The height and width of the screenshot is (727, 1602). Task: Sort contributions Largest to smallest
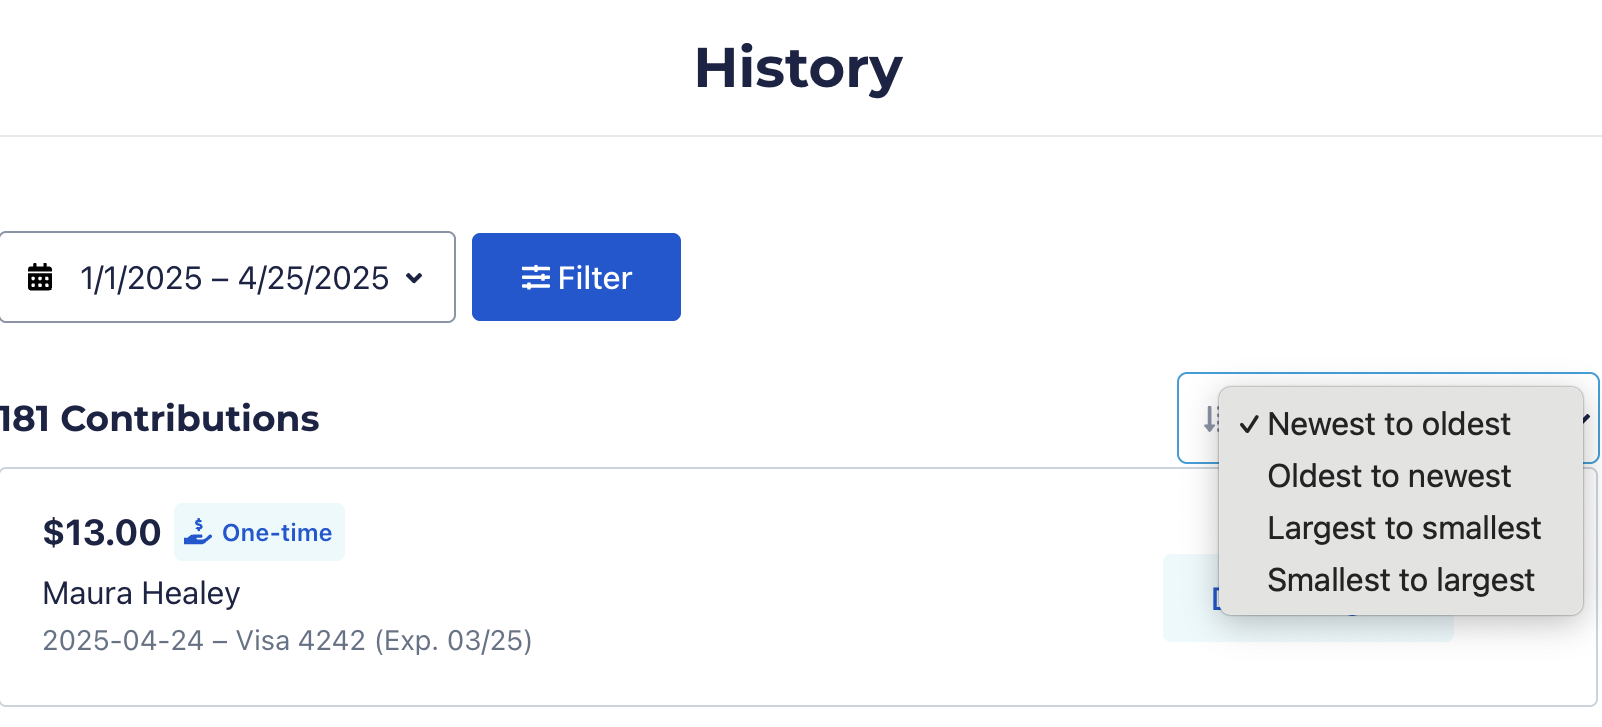[1404, 528]
